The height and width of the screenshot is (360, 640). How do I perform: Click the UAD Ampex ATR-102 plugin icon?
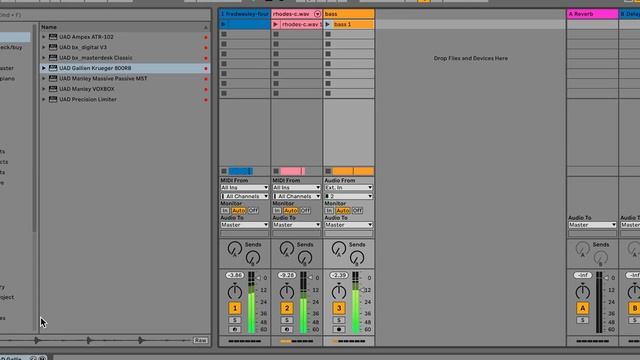[x=53, y=37]
